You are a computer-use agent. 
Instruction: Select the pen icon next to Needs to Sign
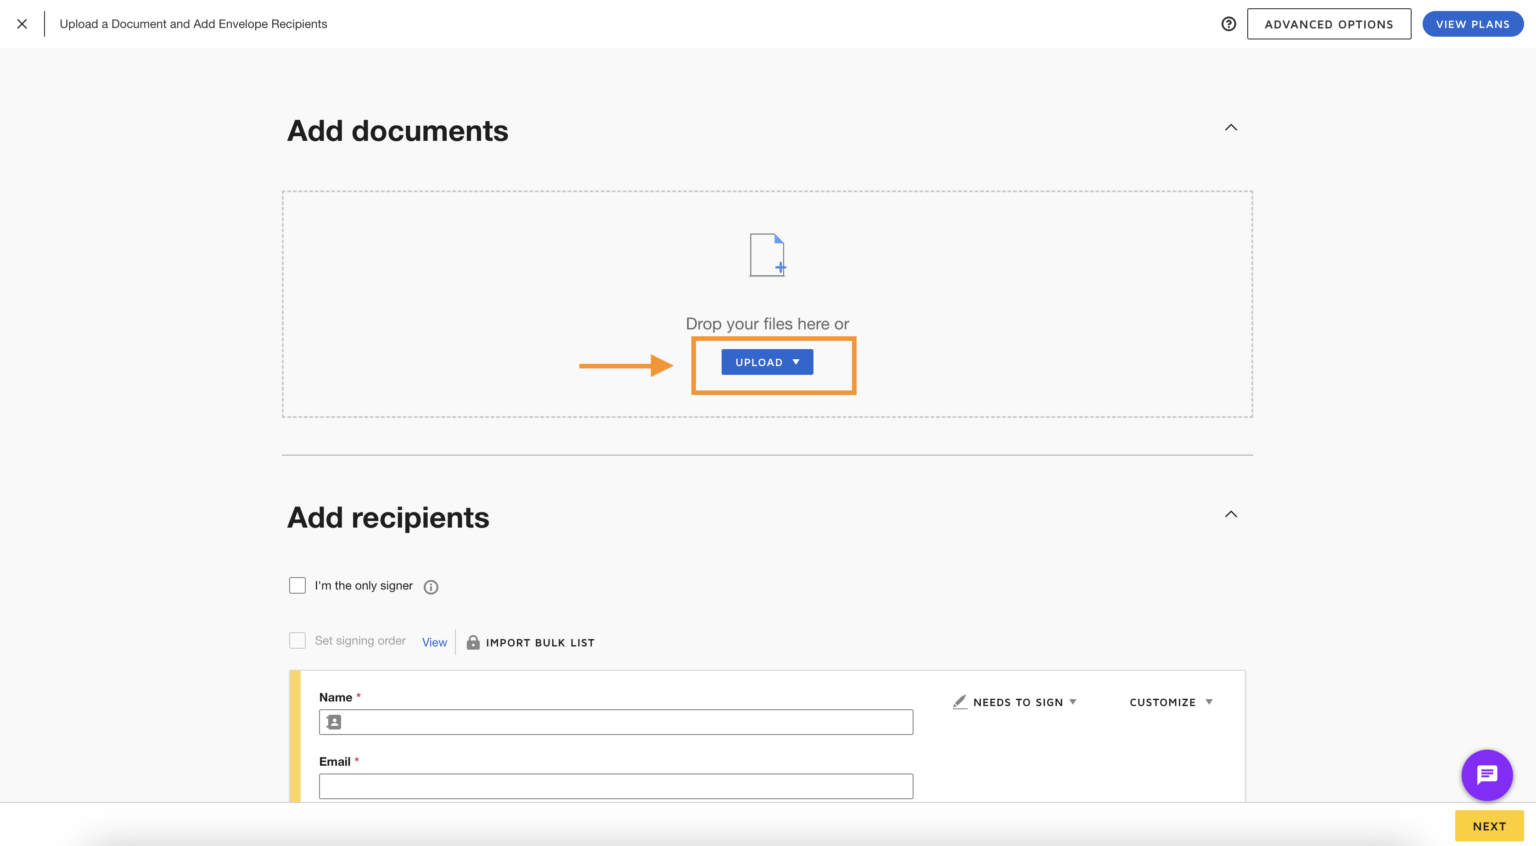[960, 702]
